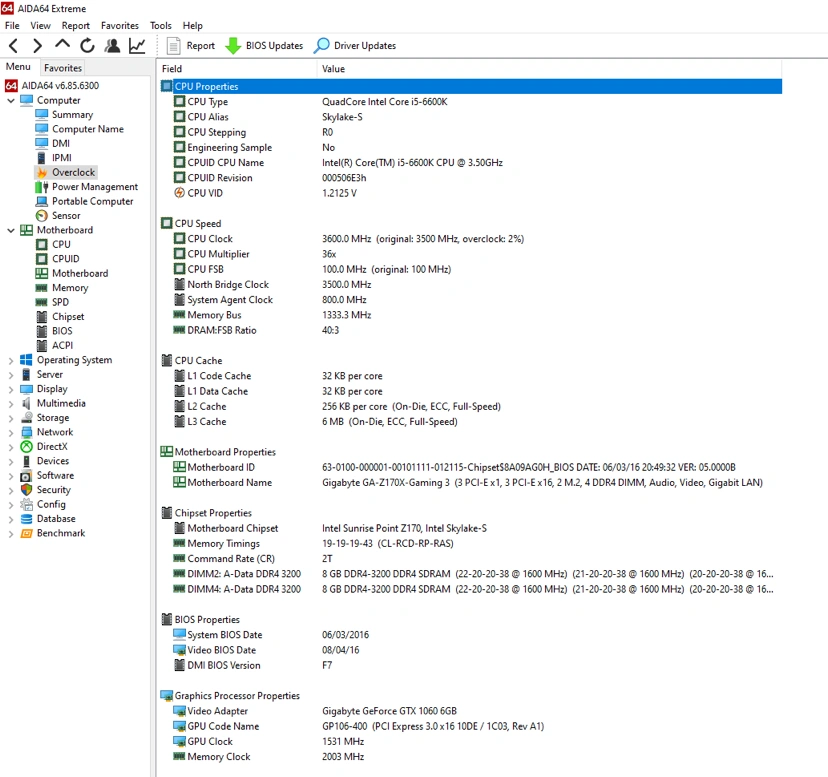Go up one level with the up arrow icon
The height and width of the screenshot is (777, 828).
tap(62, 44)
